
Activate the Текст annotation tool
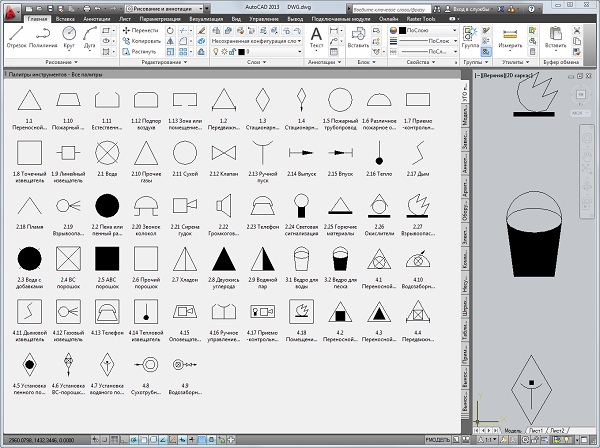coord(316,36)
